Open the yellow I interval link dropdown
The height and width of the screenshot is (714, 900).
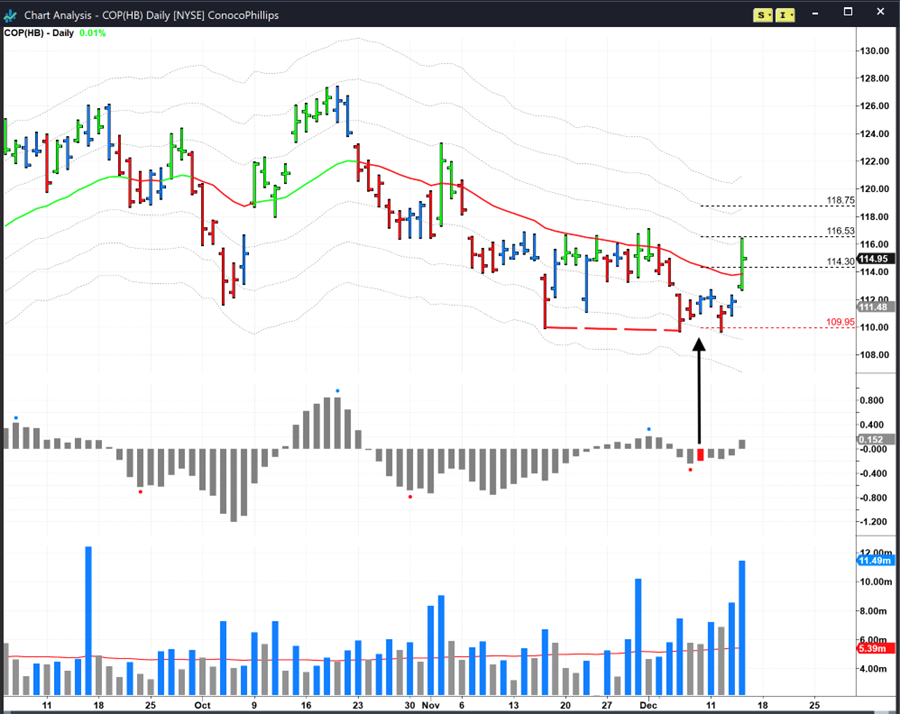click(x=785, y=14)
